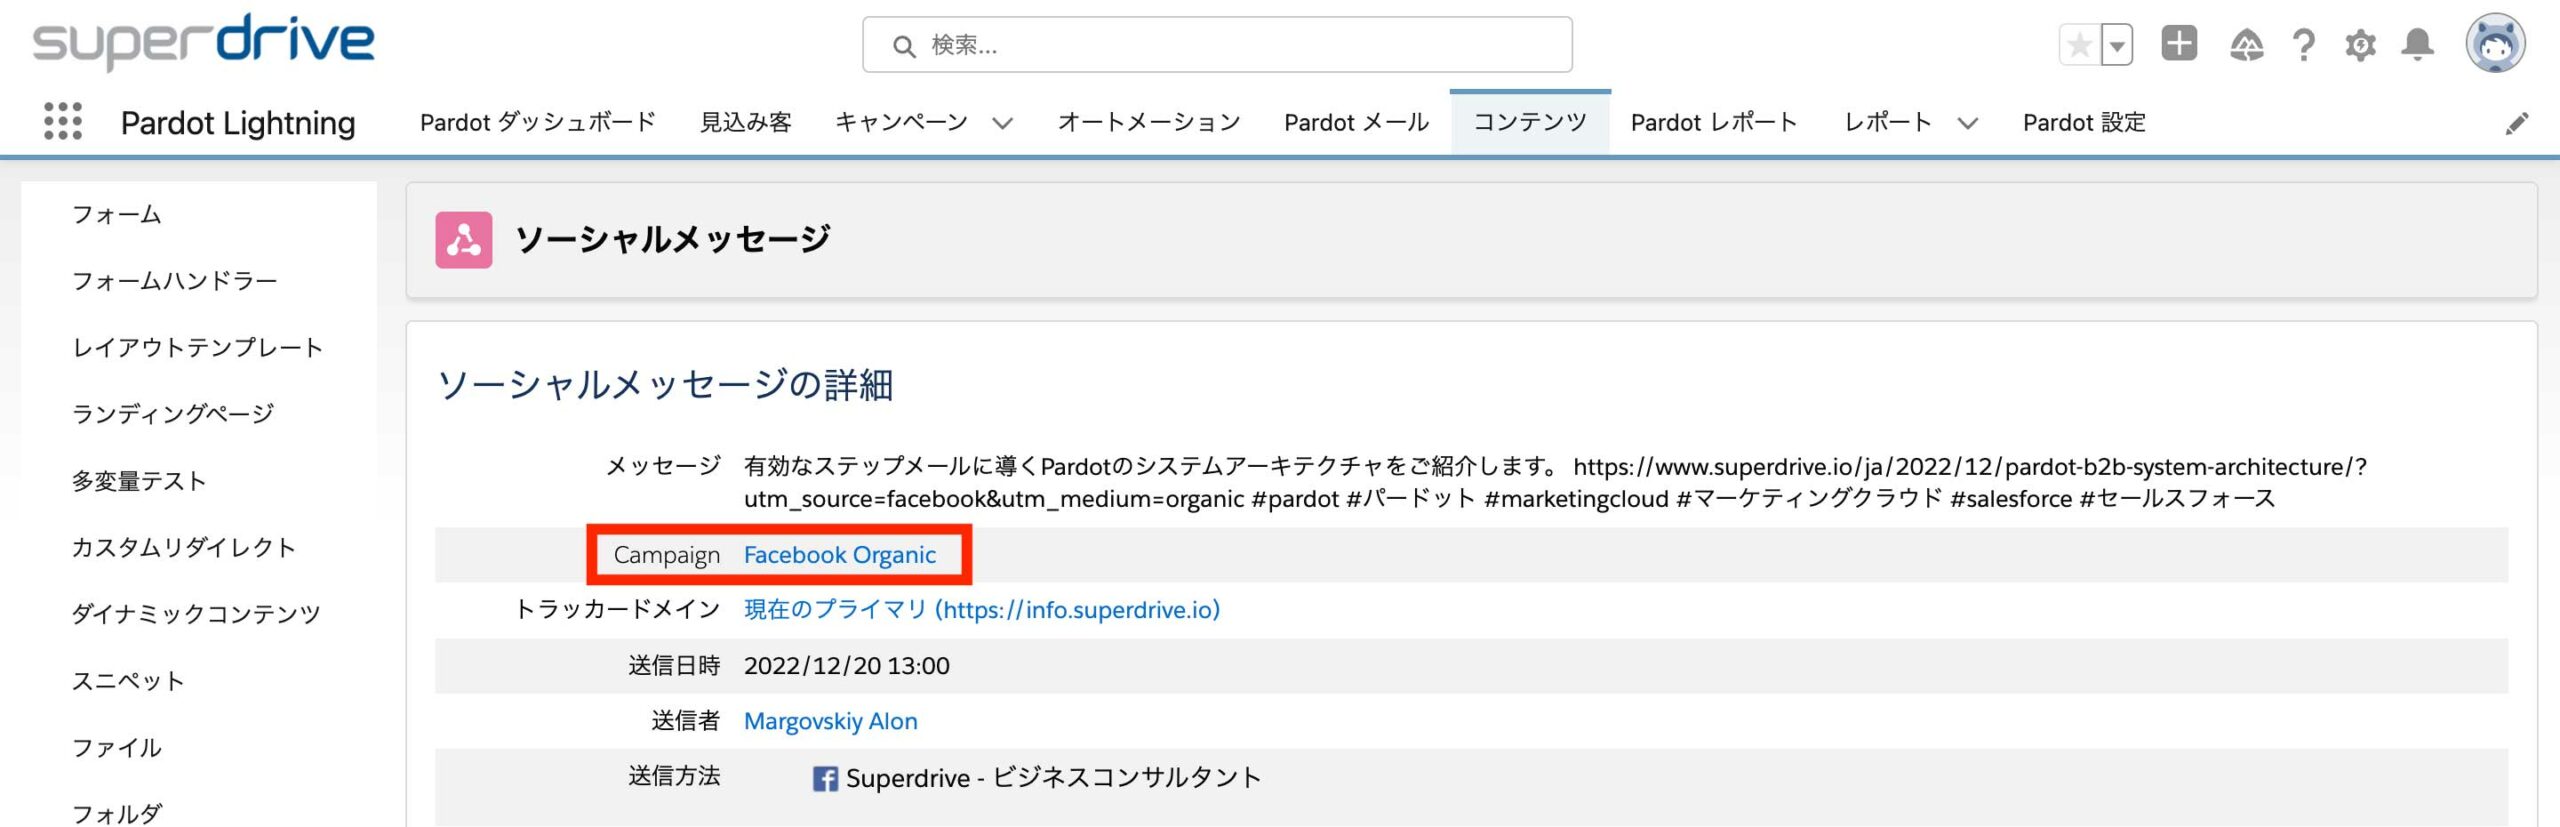
Task: Open the help question mark icon
Action: [2304, 45]
